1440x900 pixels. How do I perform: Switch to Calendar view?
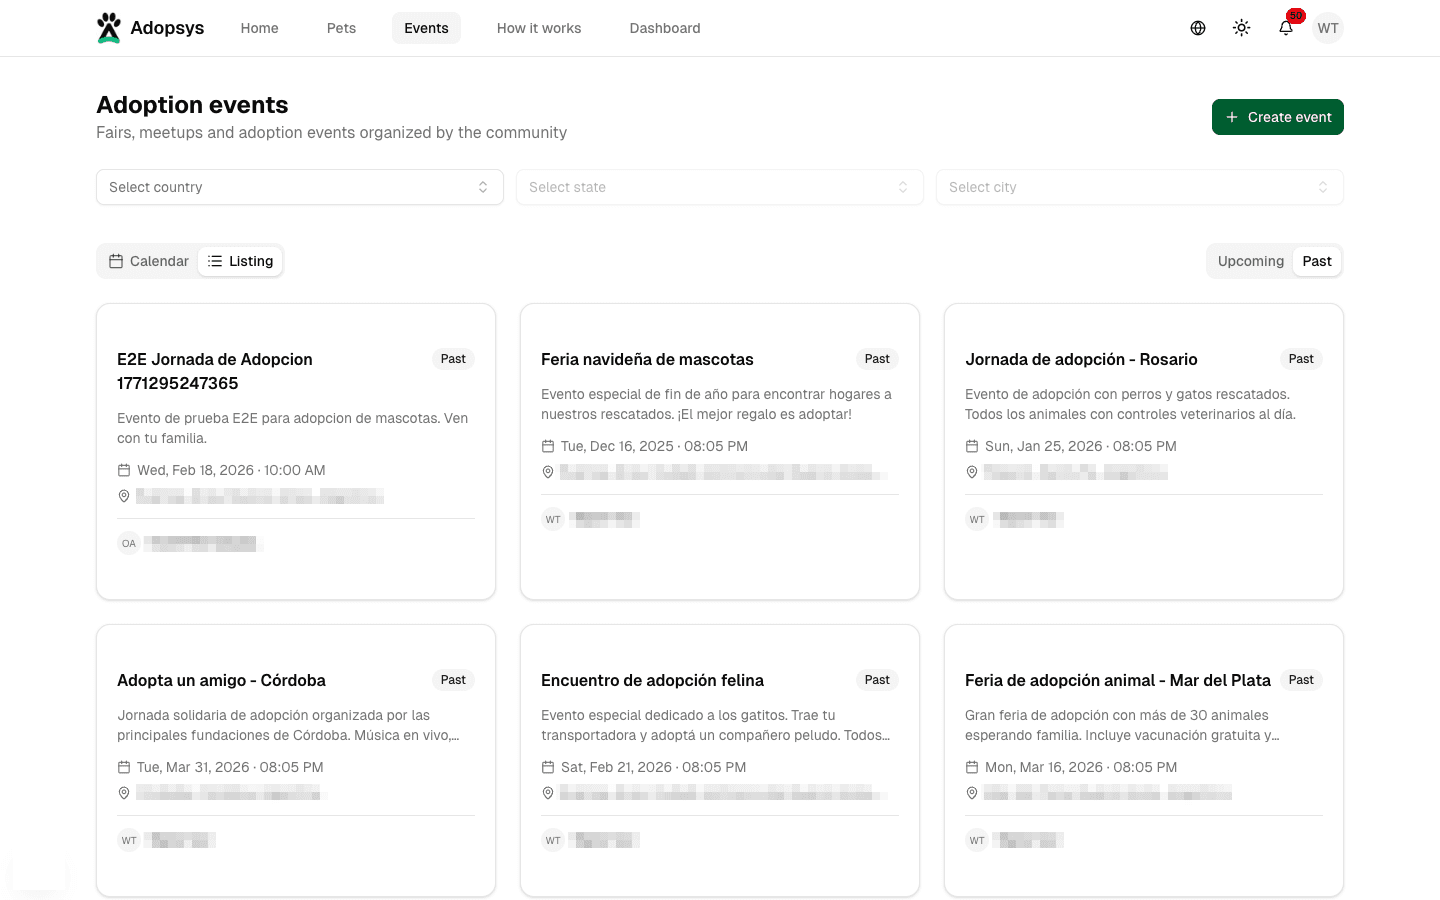tap(149, 261)
